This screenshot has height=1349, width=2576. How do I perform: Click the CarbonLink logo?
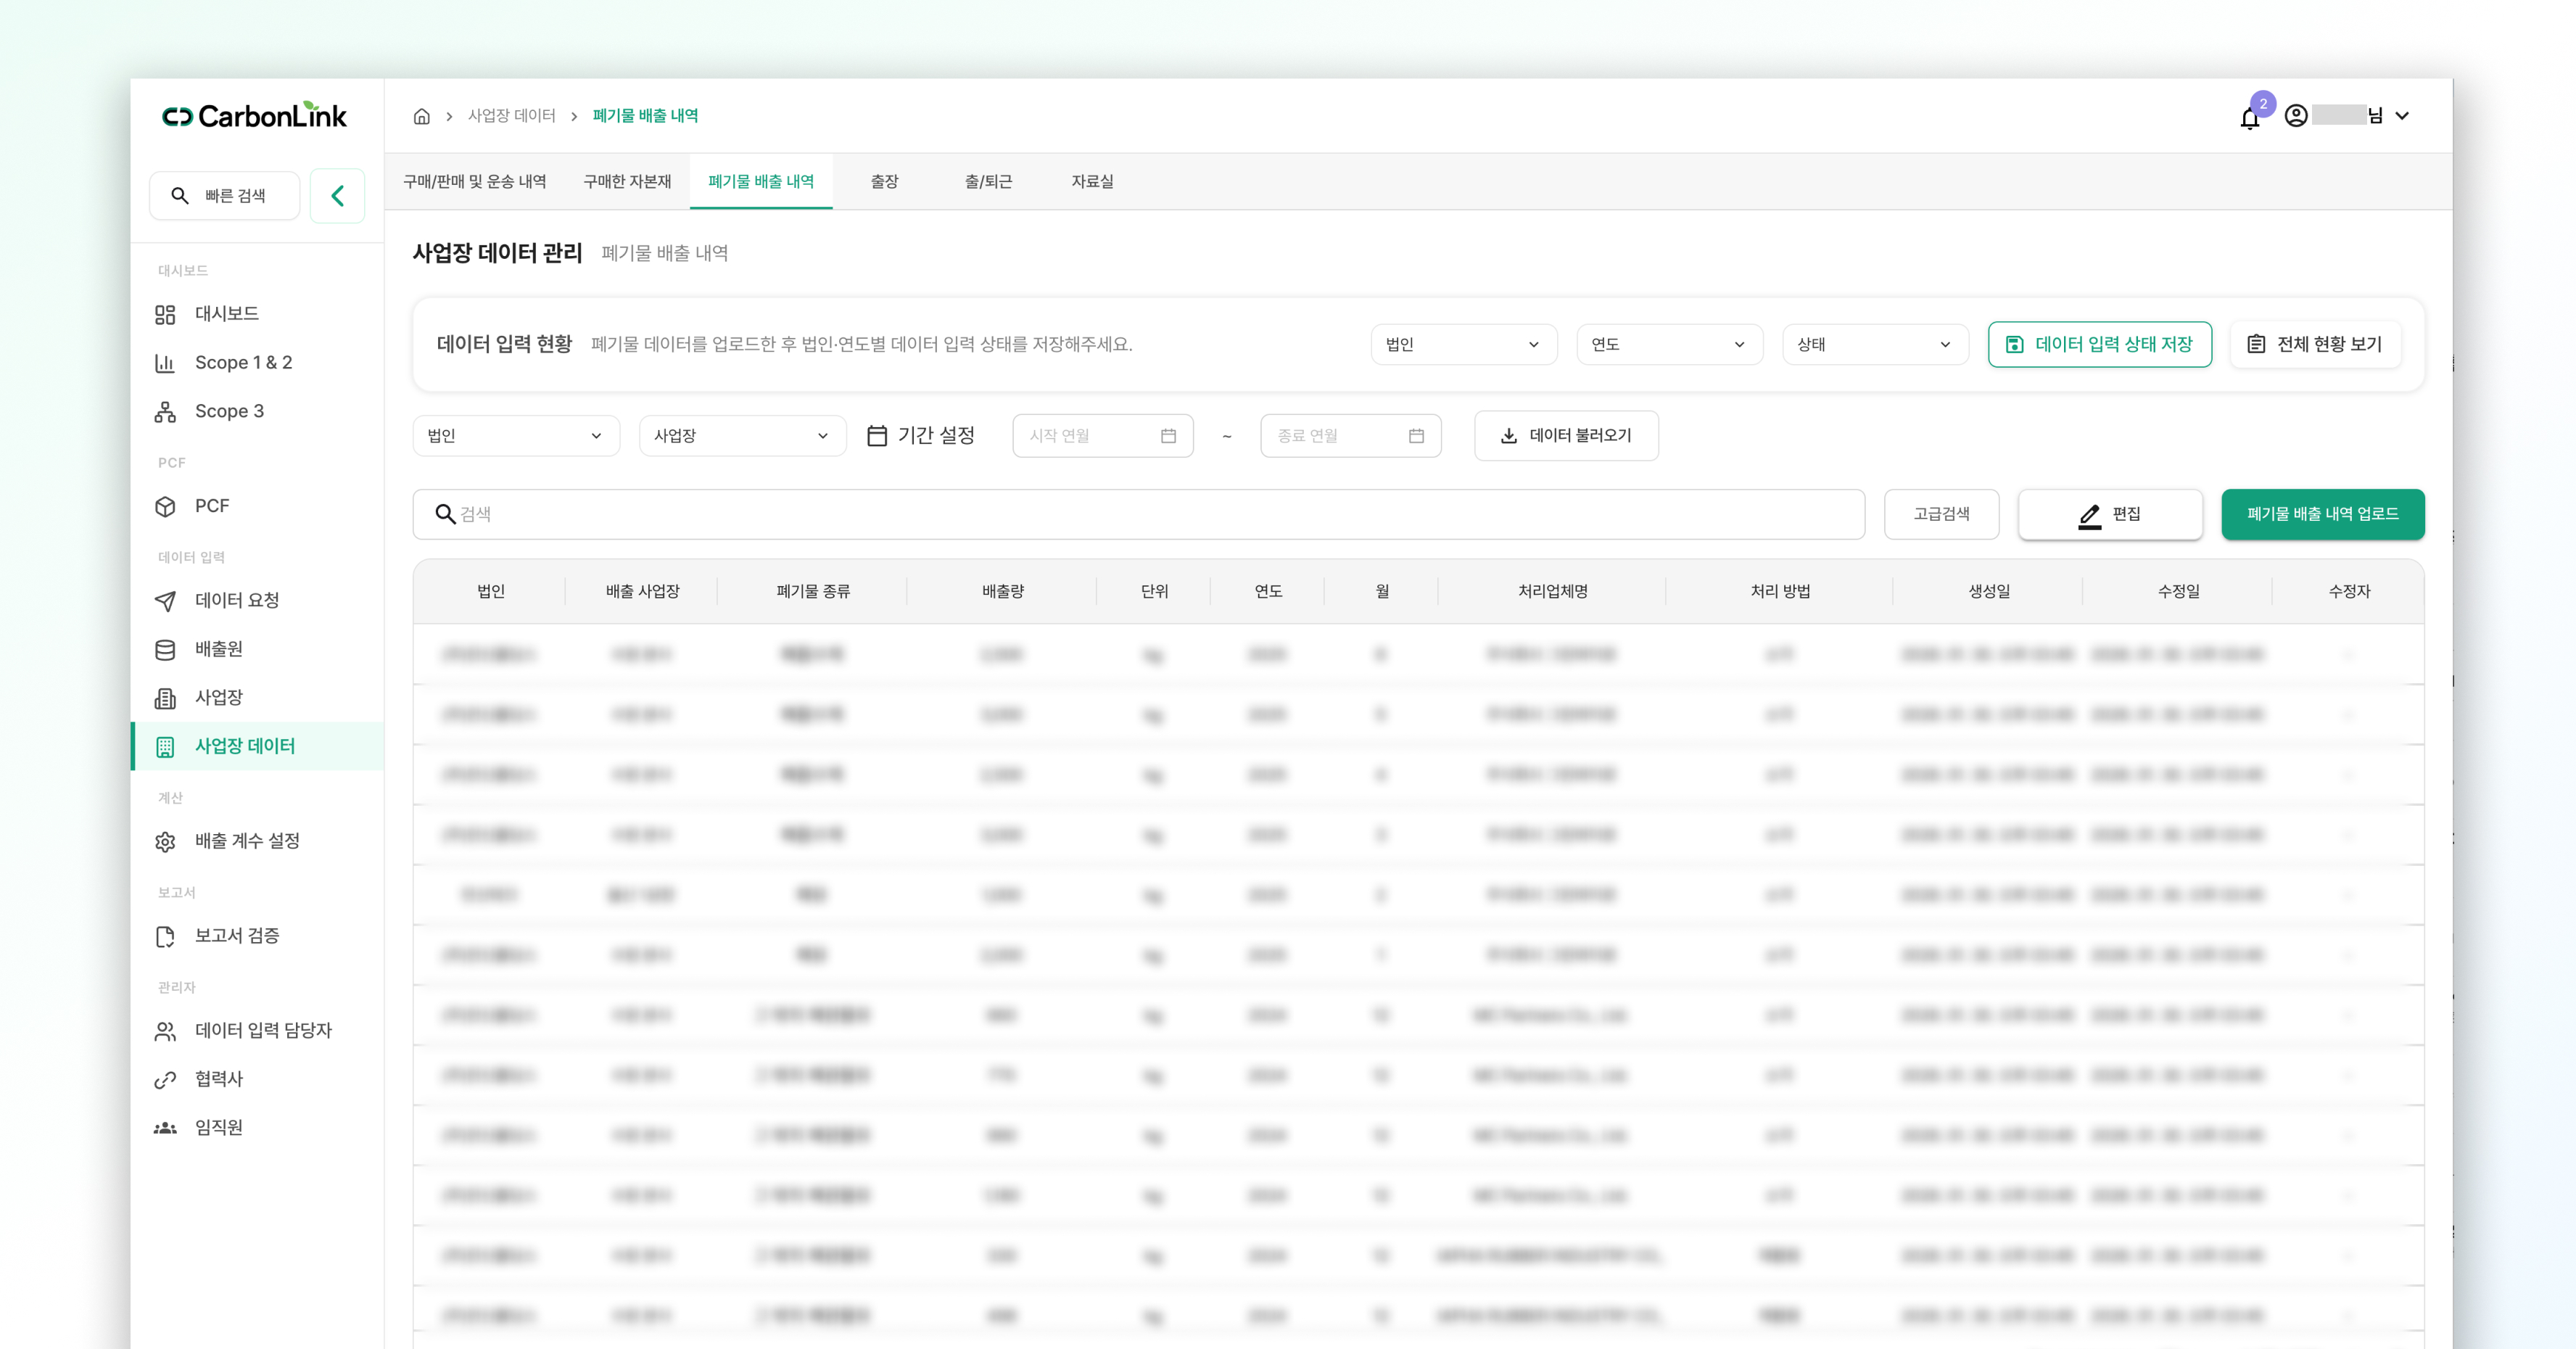[254, 116]
